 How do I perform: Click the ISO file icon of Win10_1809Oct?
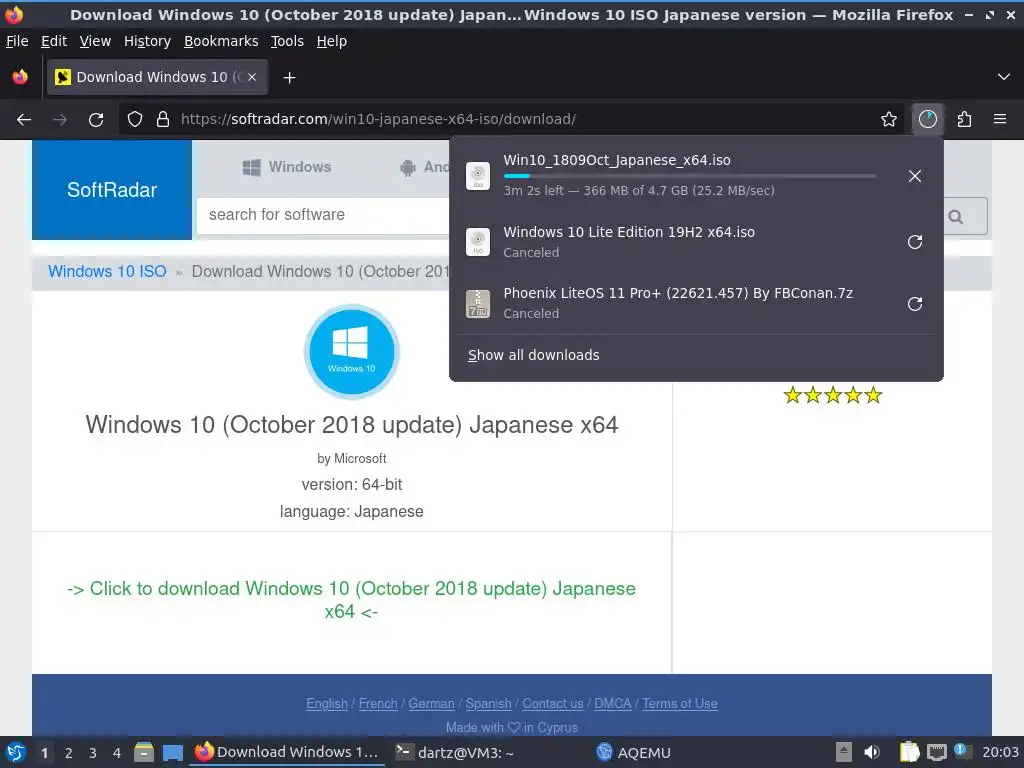click(478, 176)
